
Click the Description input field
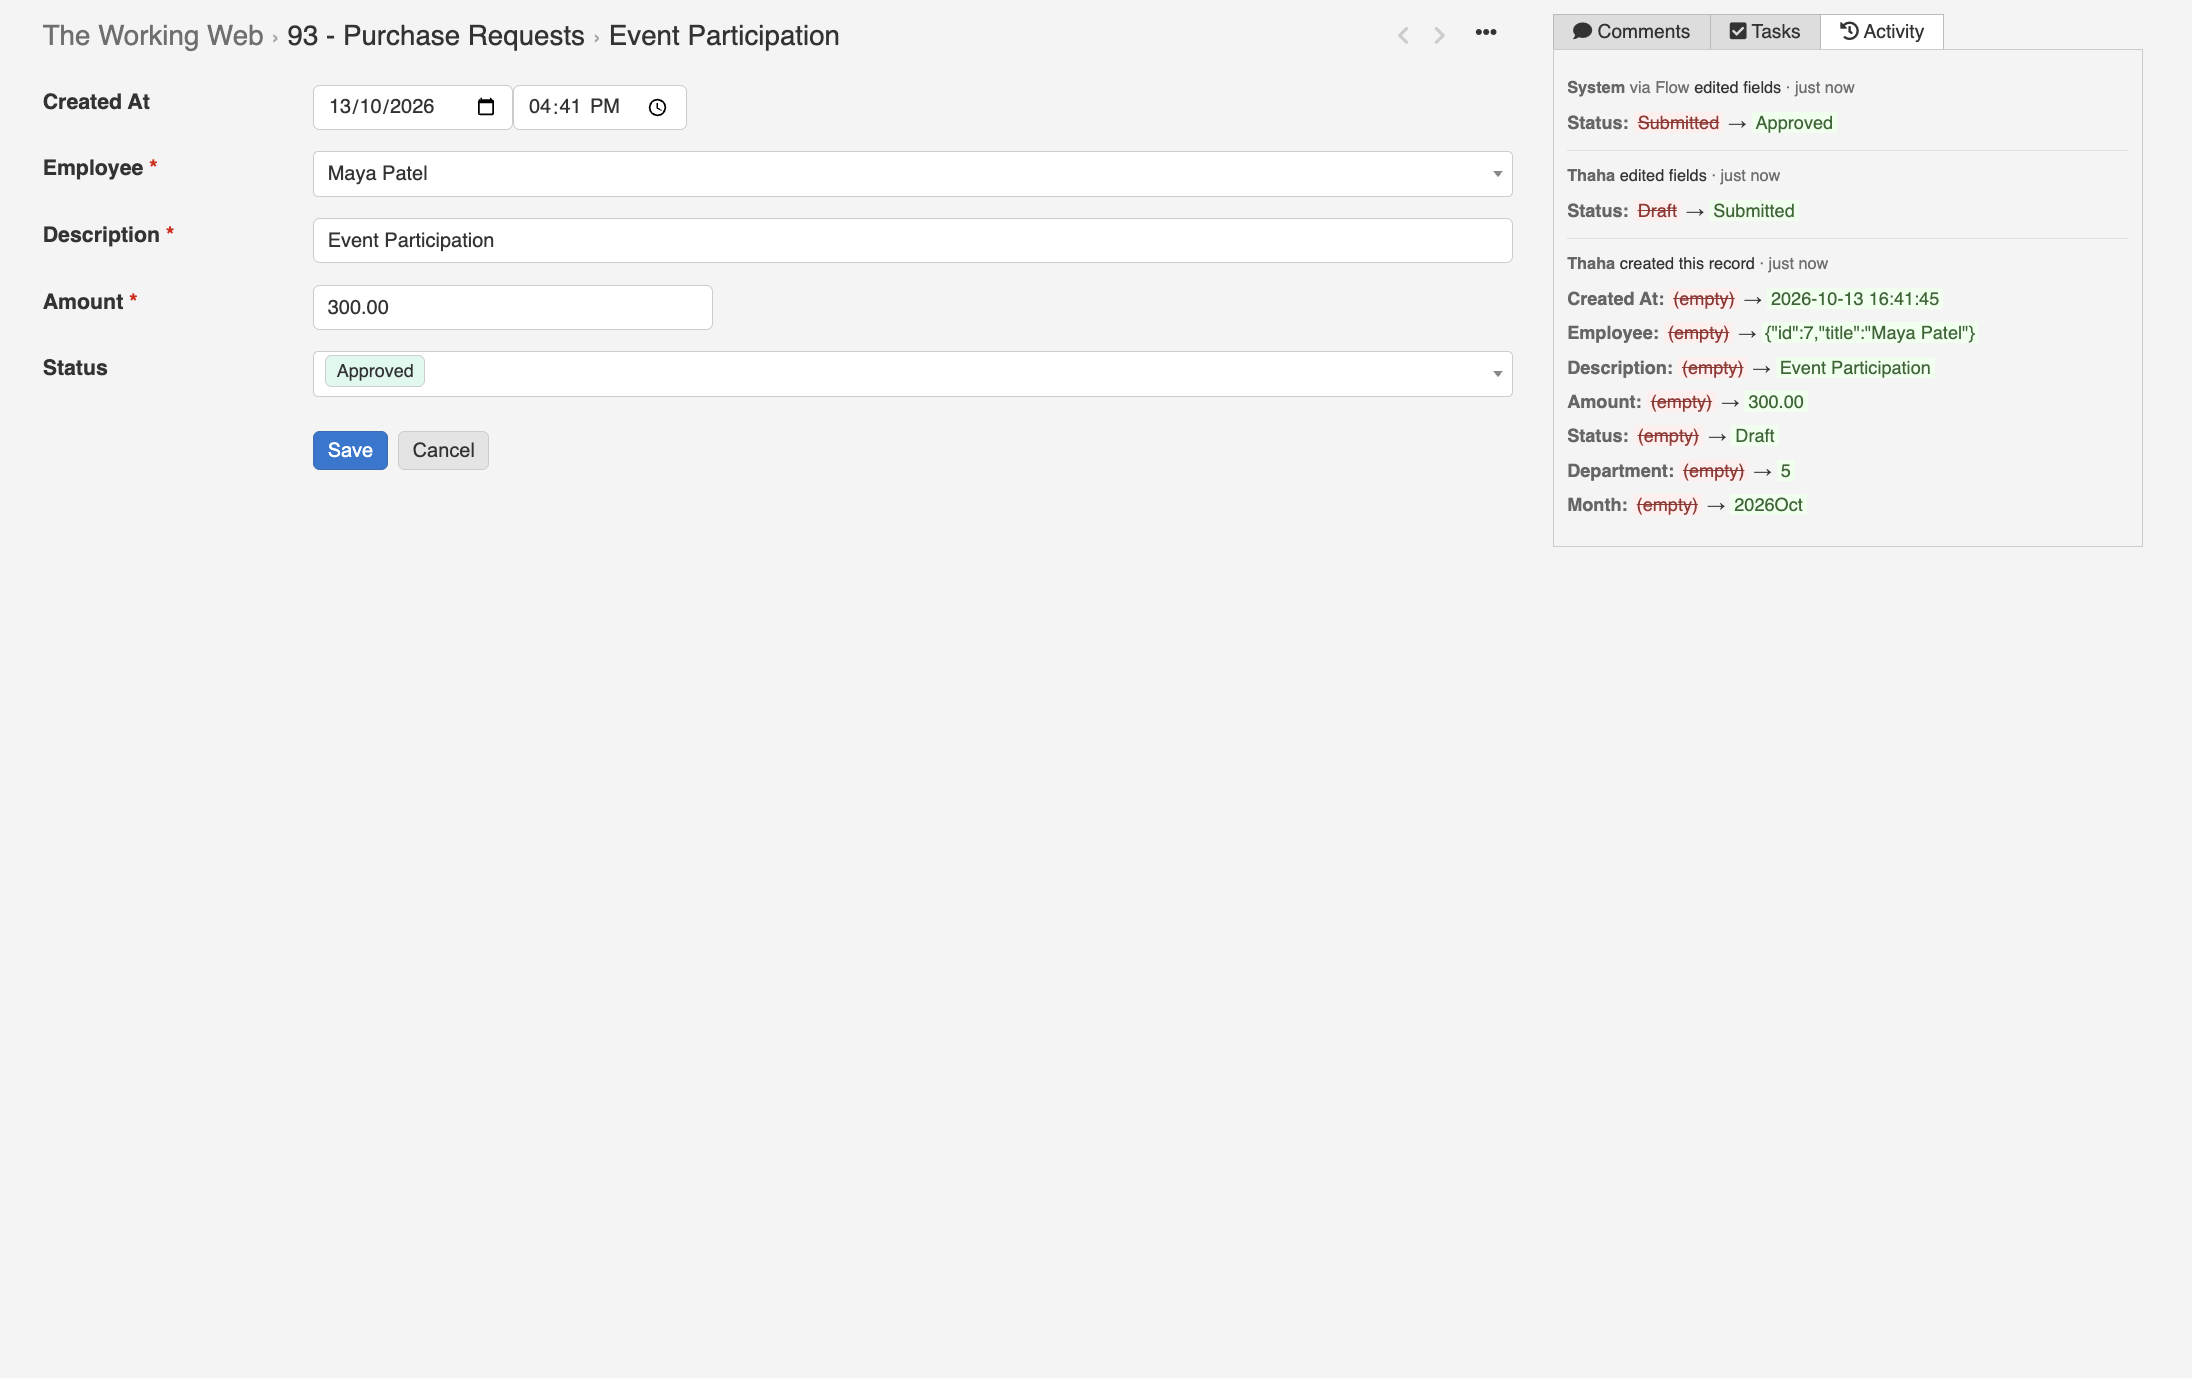912,241
